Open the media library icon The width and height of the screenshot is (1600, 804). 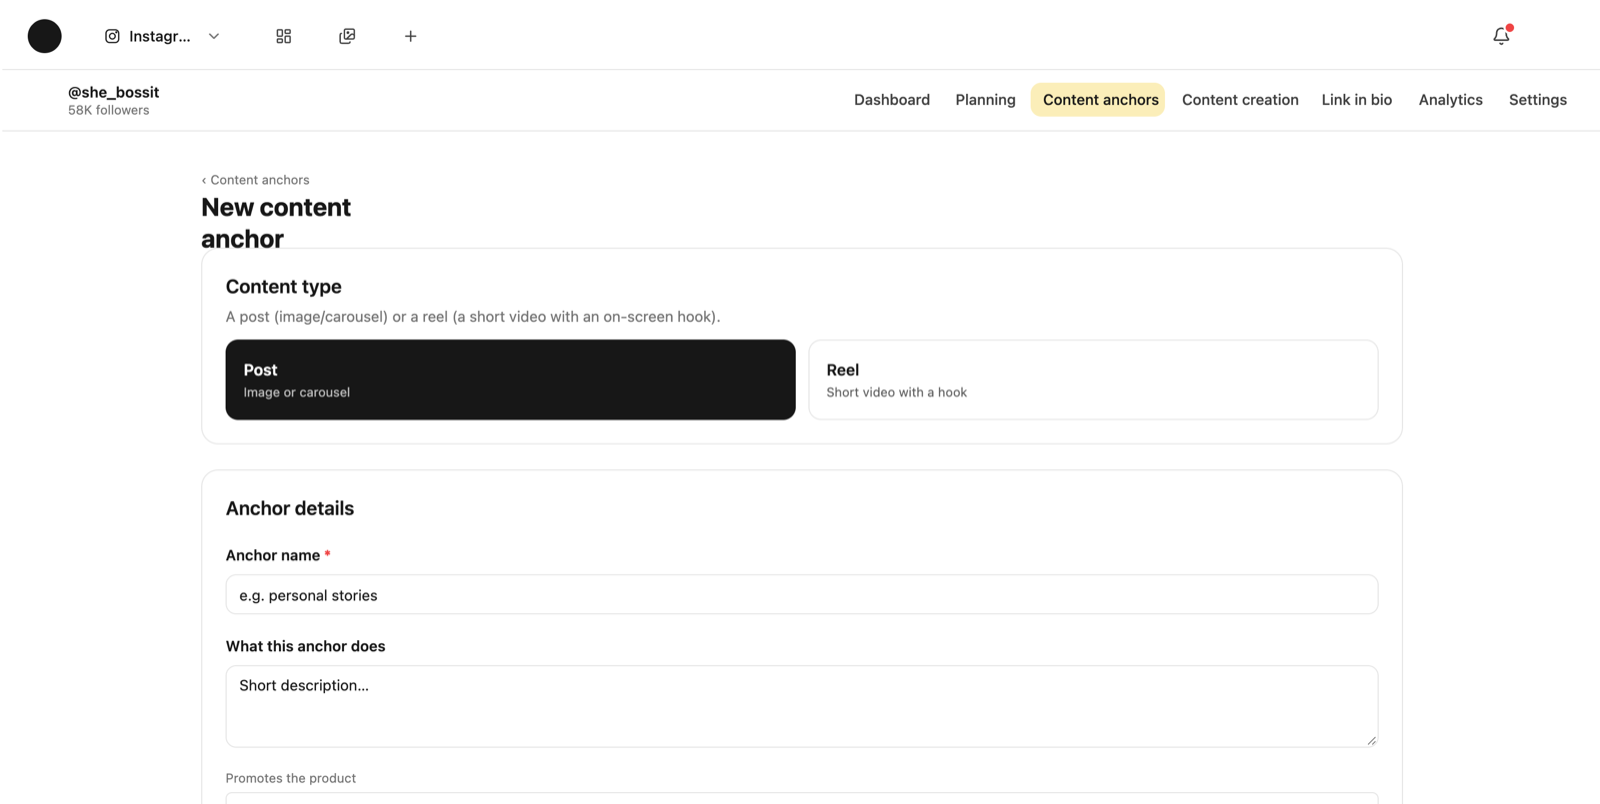[x=347, y=36]
